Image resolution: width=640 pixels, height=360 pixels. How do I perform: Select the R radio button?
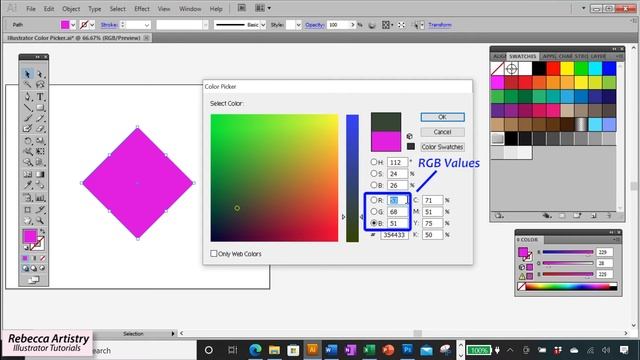tap(373, 200)
